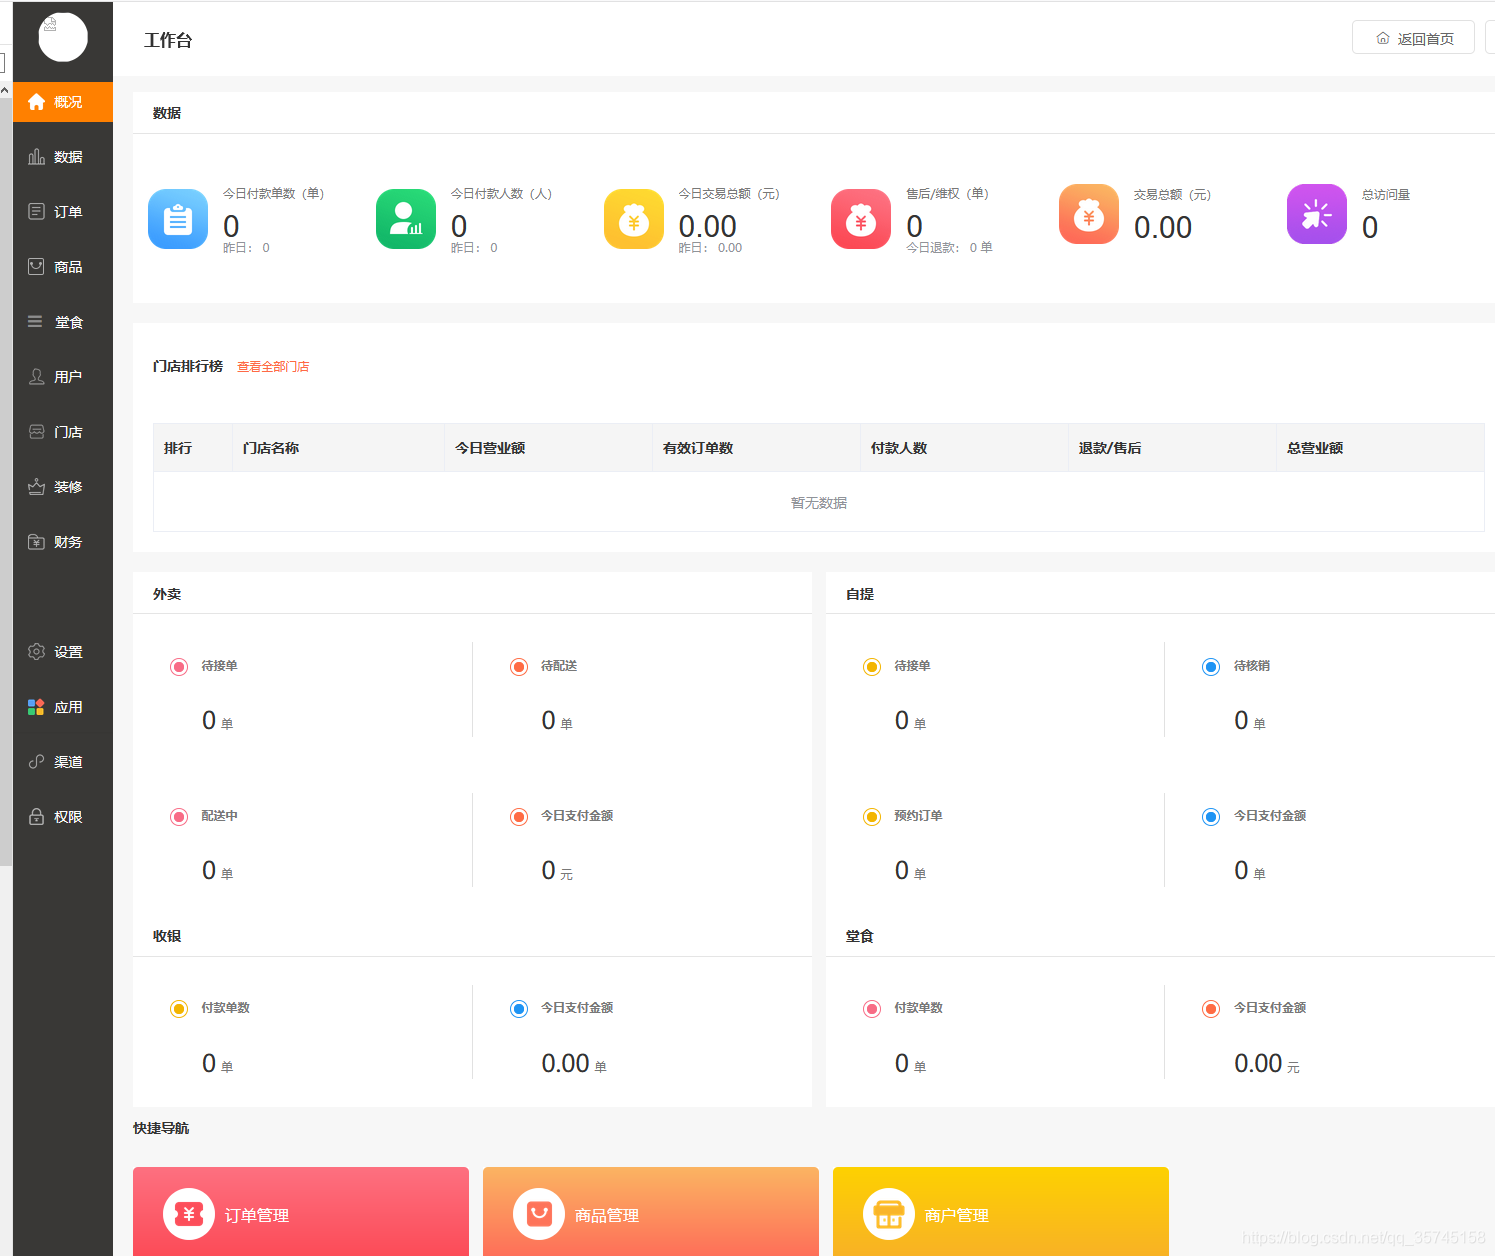Click the blue clipboard icon for 今日付款单数
Viewport: 1495px width, 1256px height.
178,219
